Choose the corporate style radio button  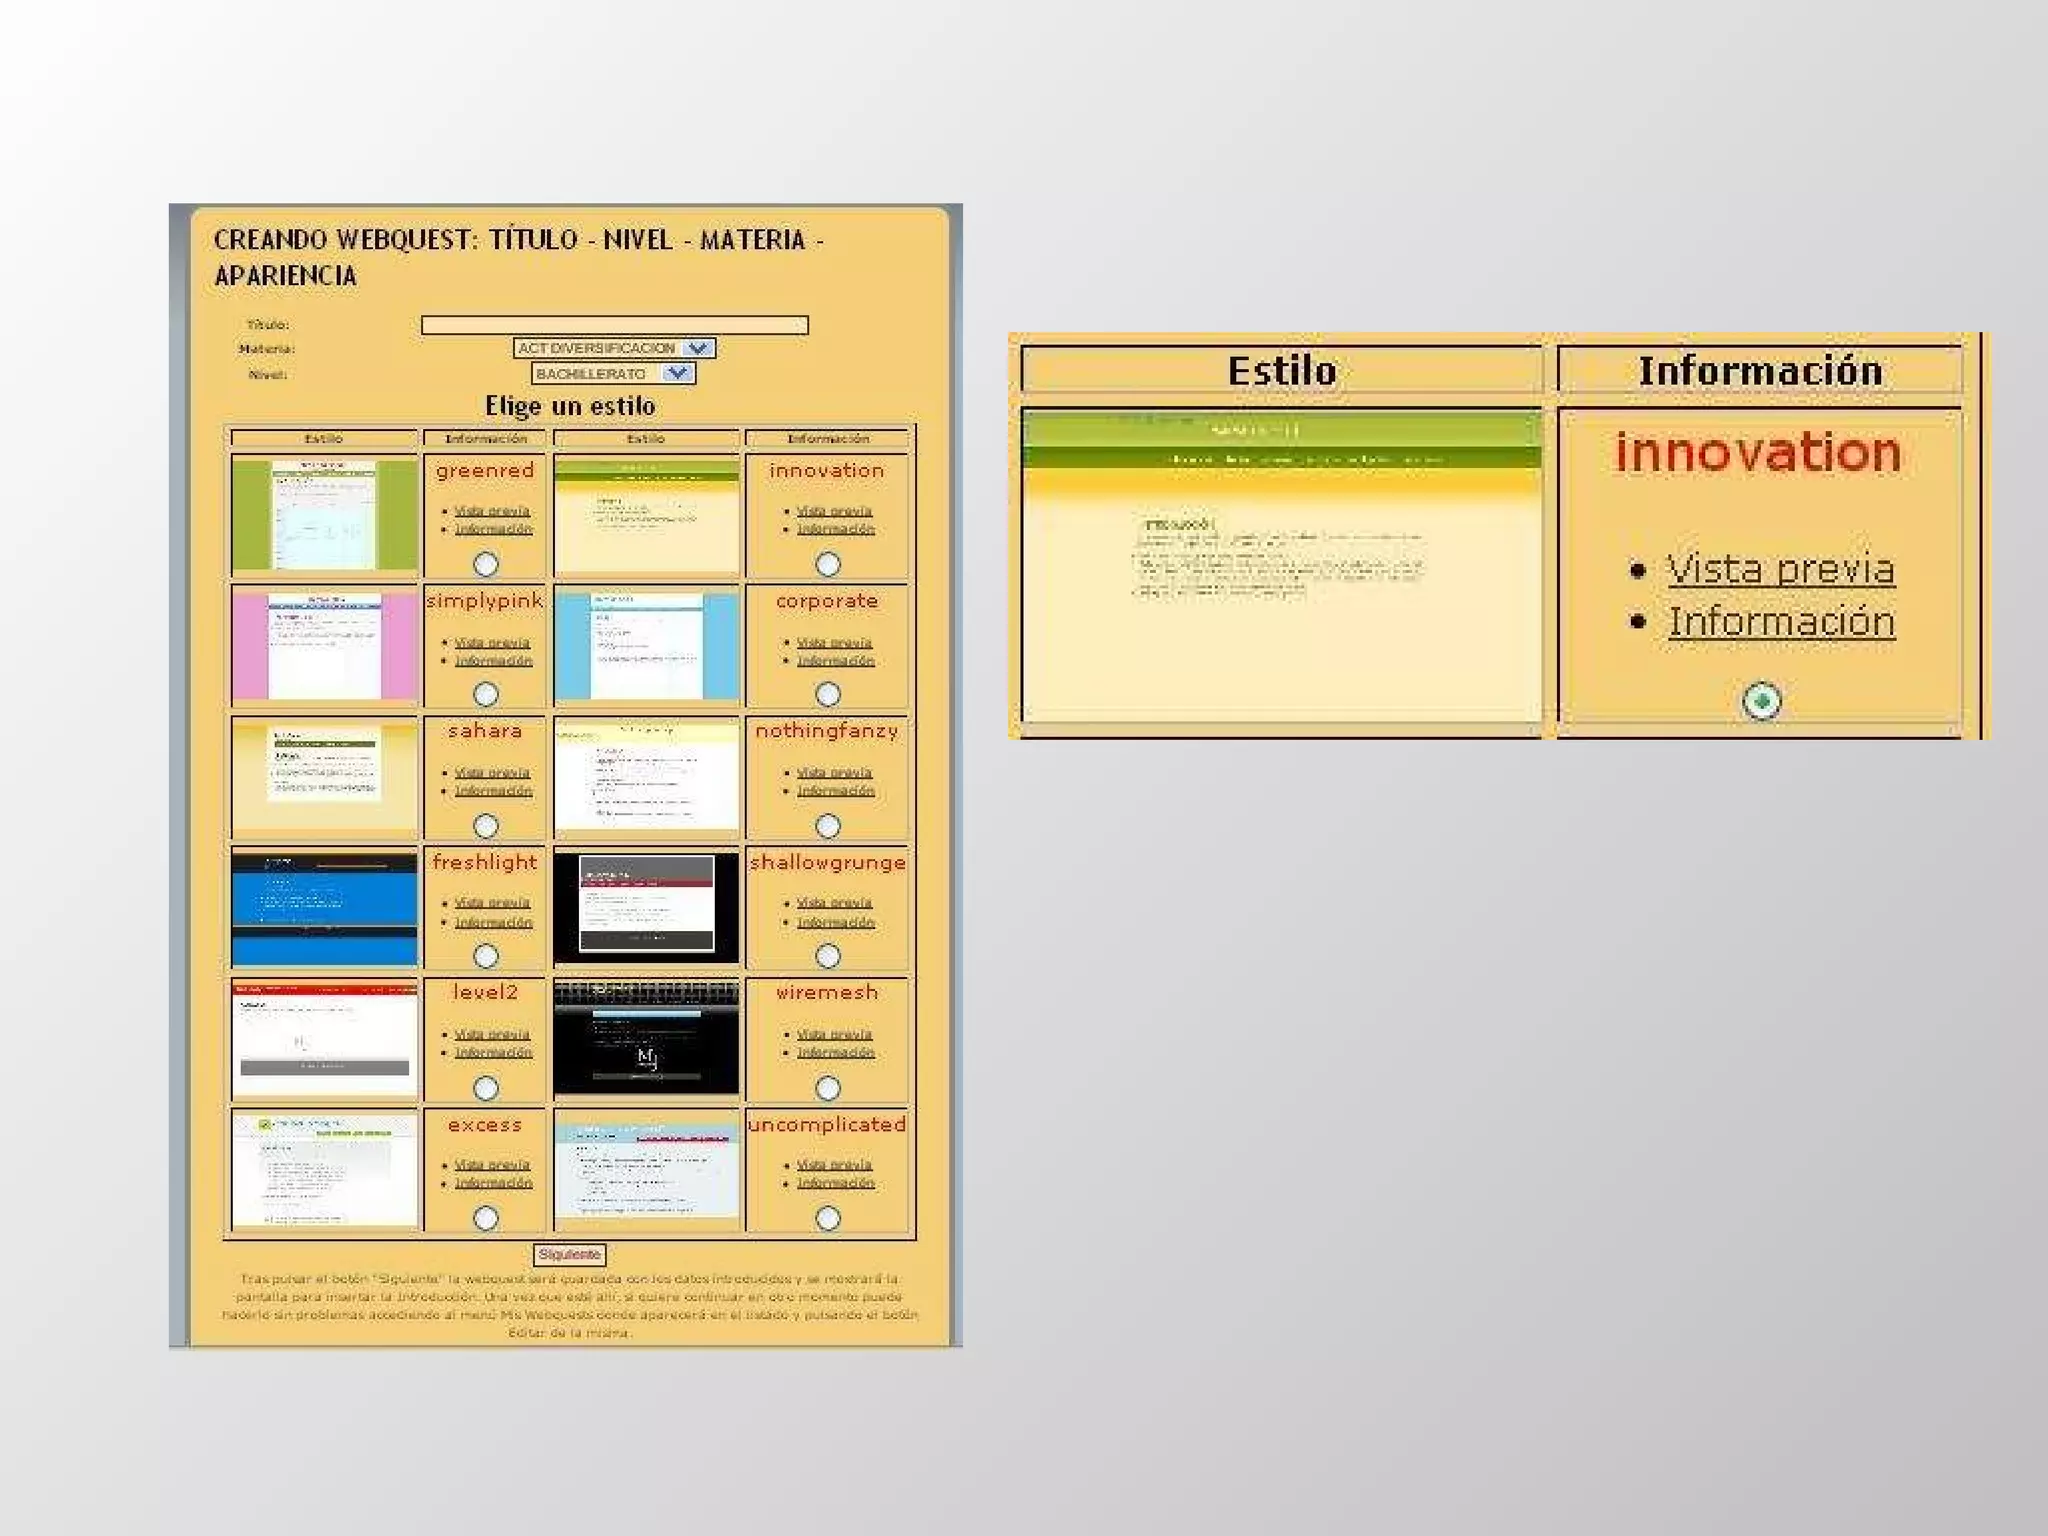(x=828, y=694)
